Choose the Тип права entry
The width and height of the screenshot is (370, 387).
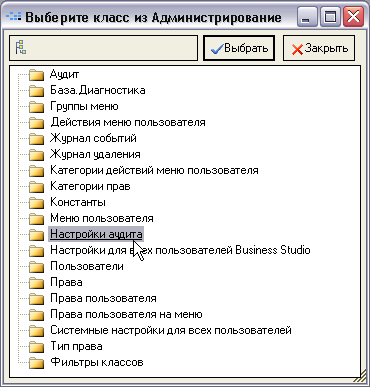(76, 346)
